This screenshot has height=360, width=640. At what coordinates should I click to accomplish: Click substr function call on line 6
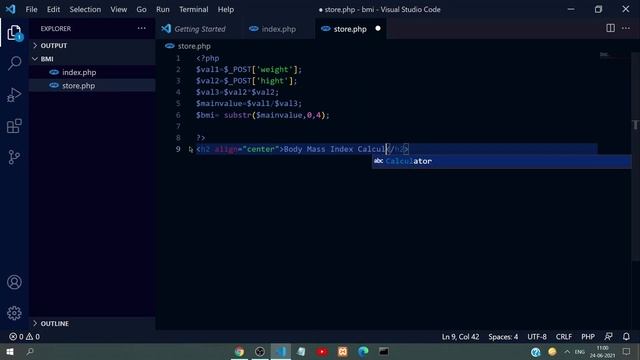tap(237, 115)
